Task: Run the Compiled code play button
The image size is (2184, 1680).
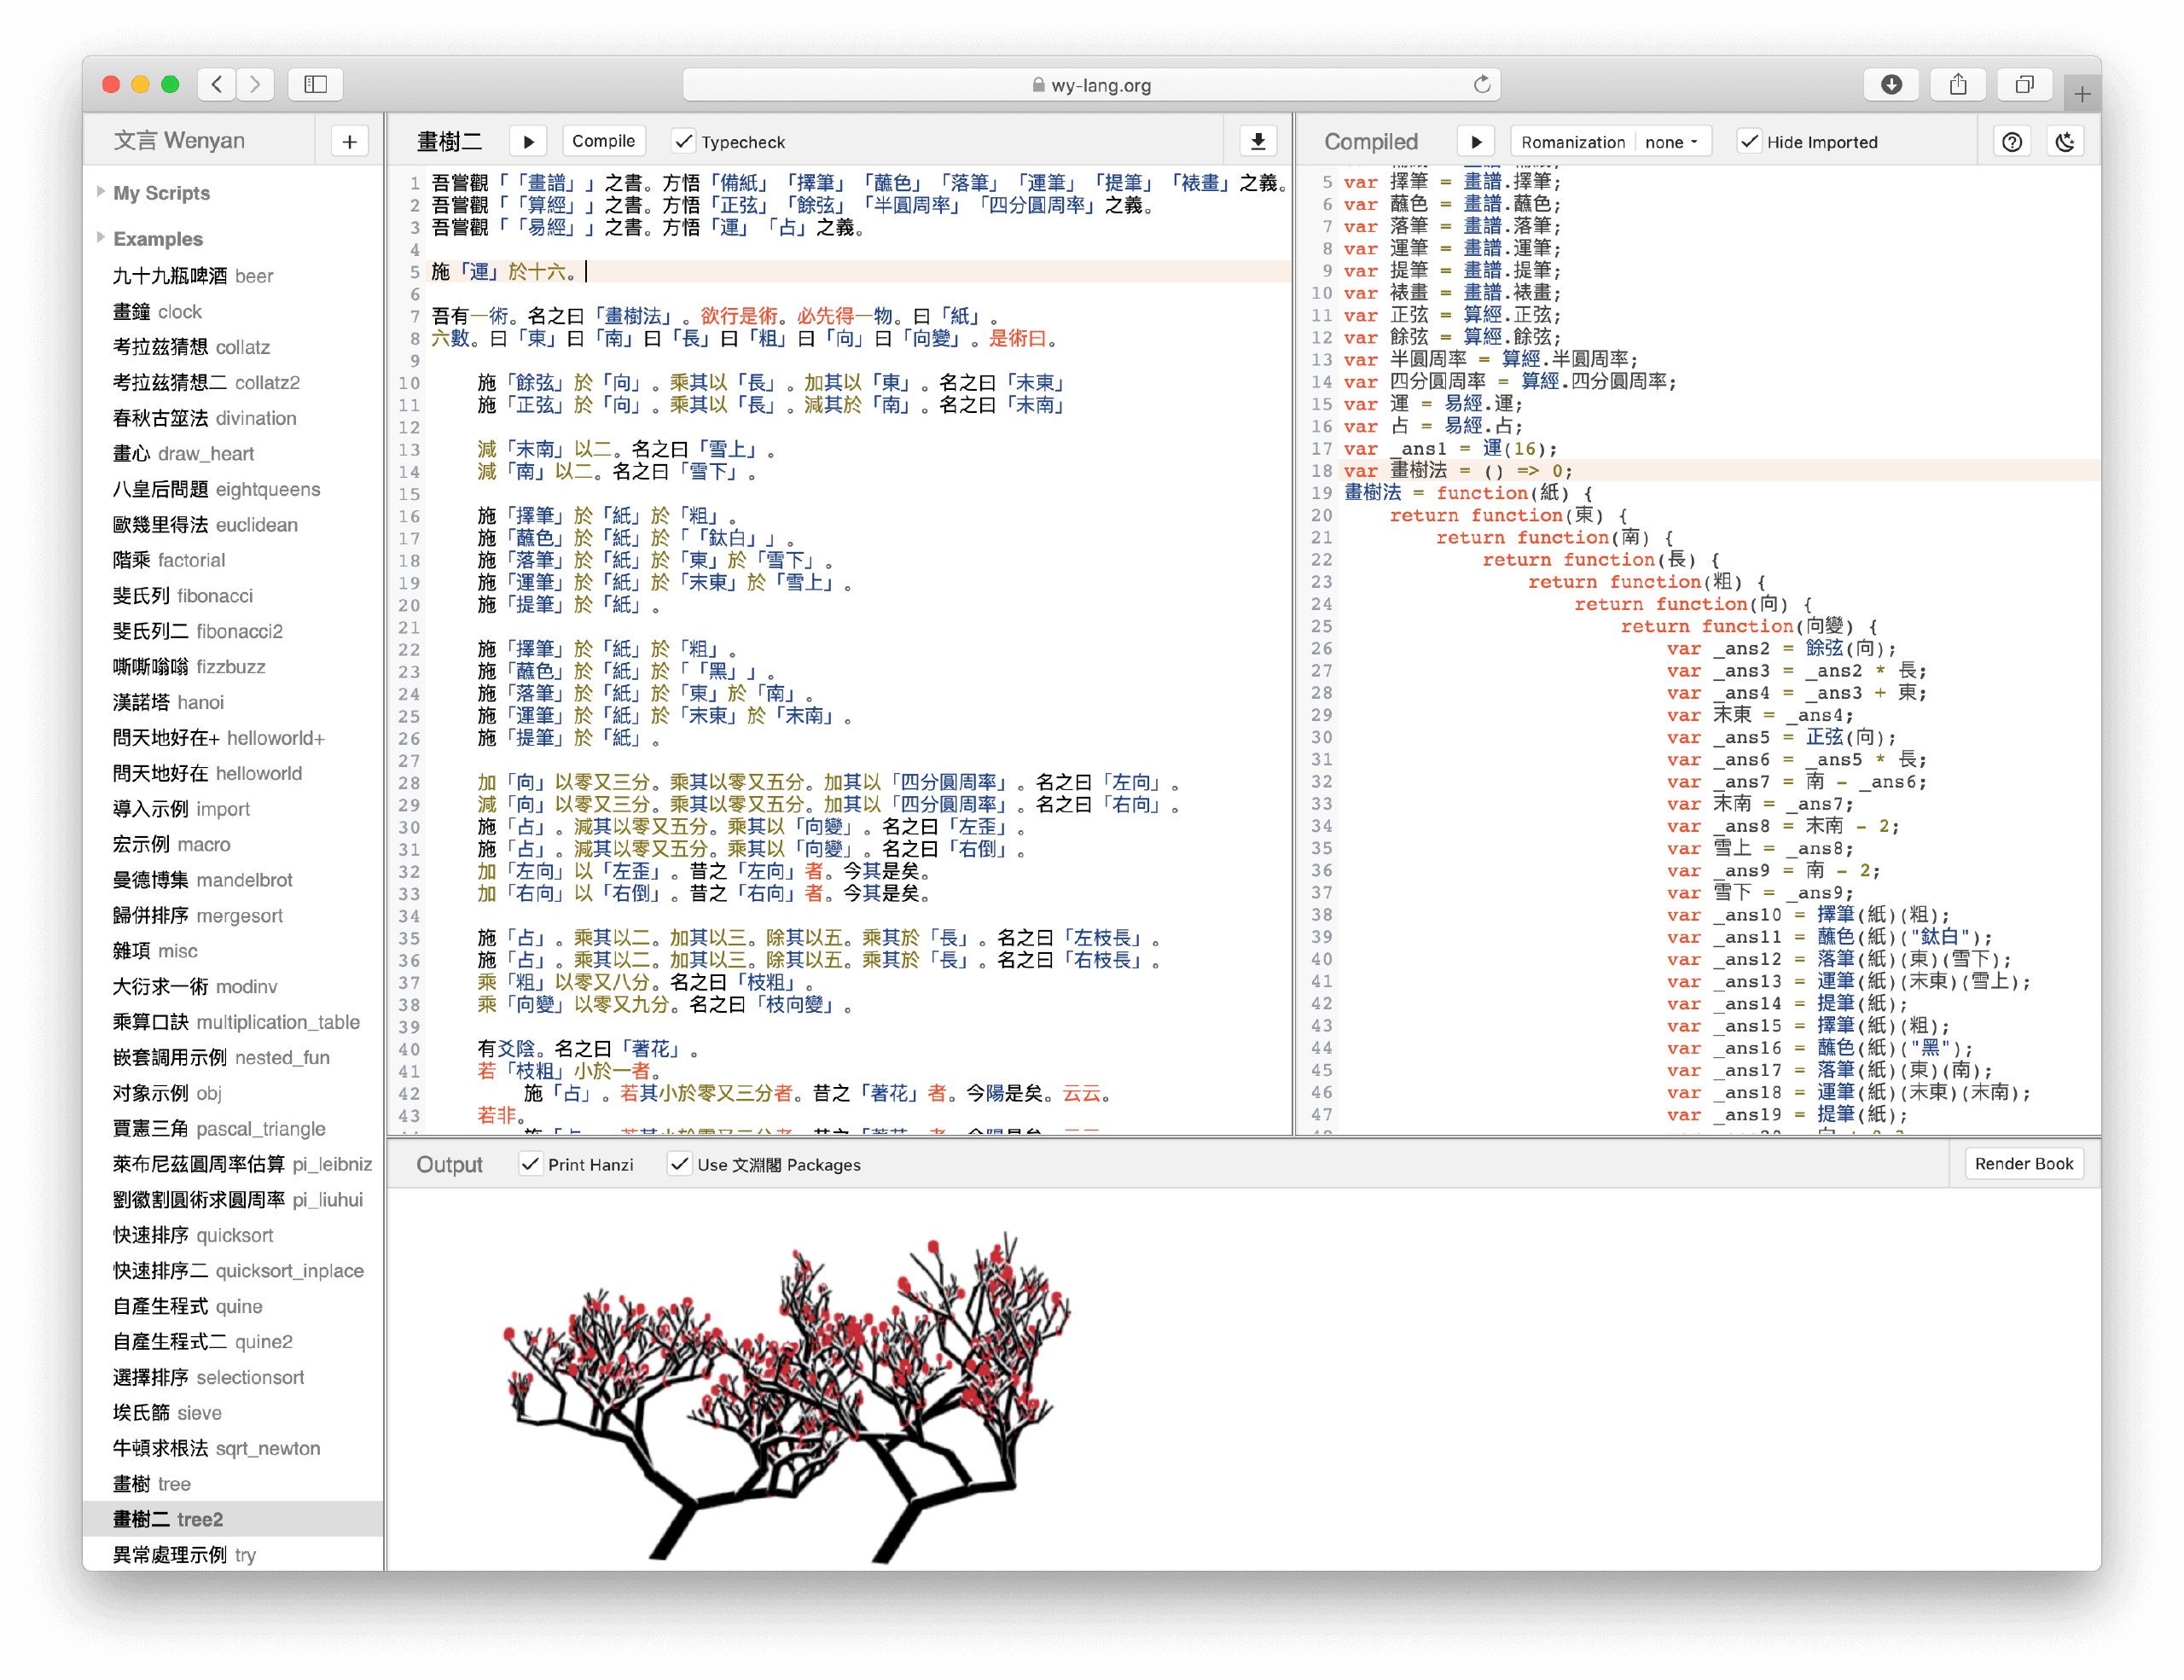Action: [1476, 141]
